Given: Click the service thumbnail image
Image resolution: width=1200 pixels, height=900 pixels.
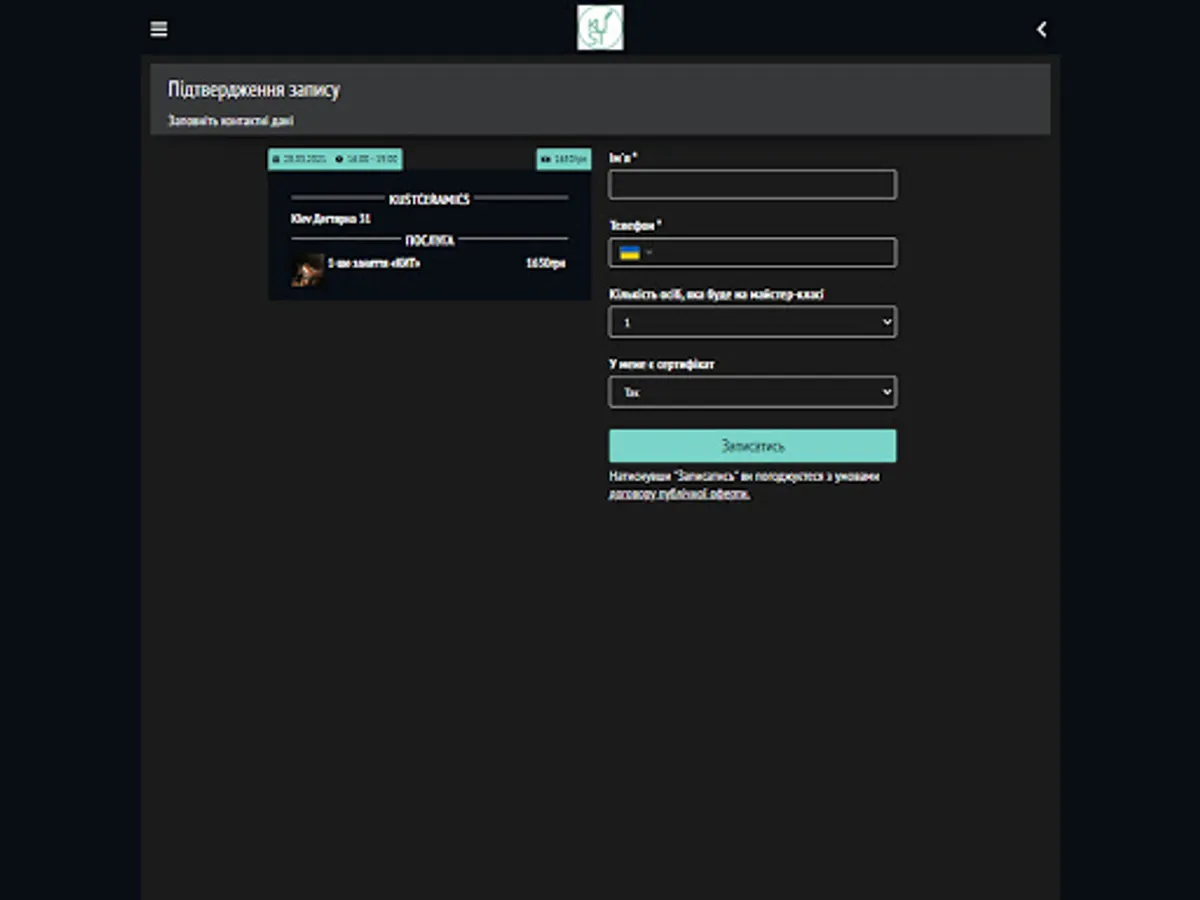Looking at the screenshot, I should click(307, 270).
